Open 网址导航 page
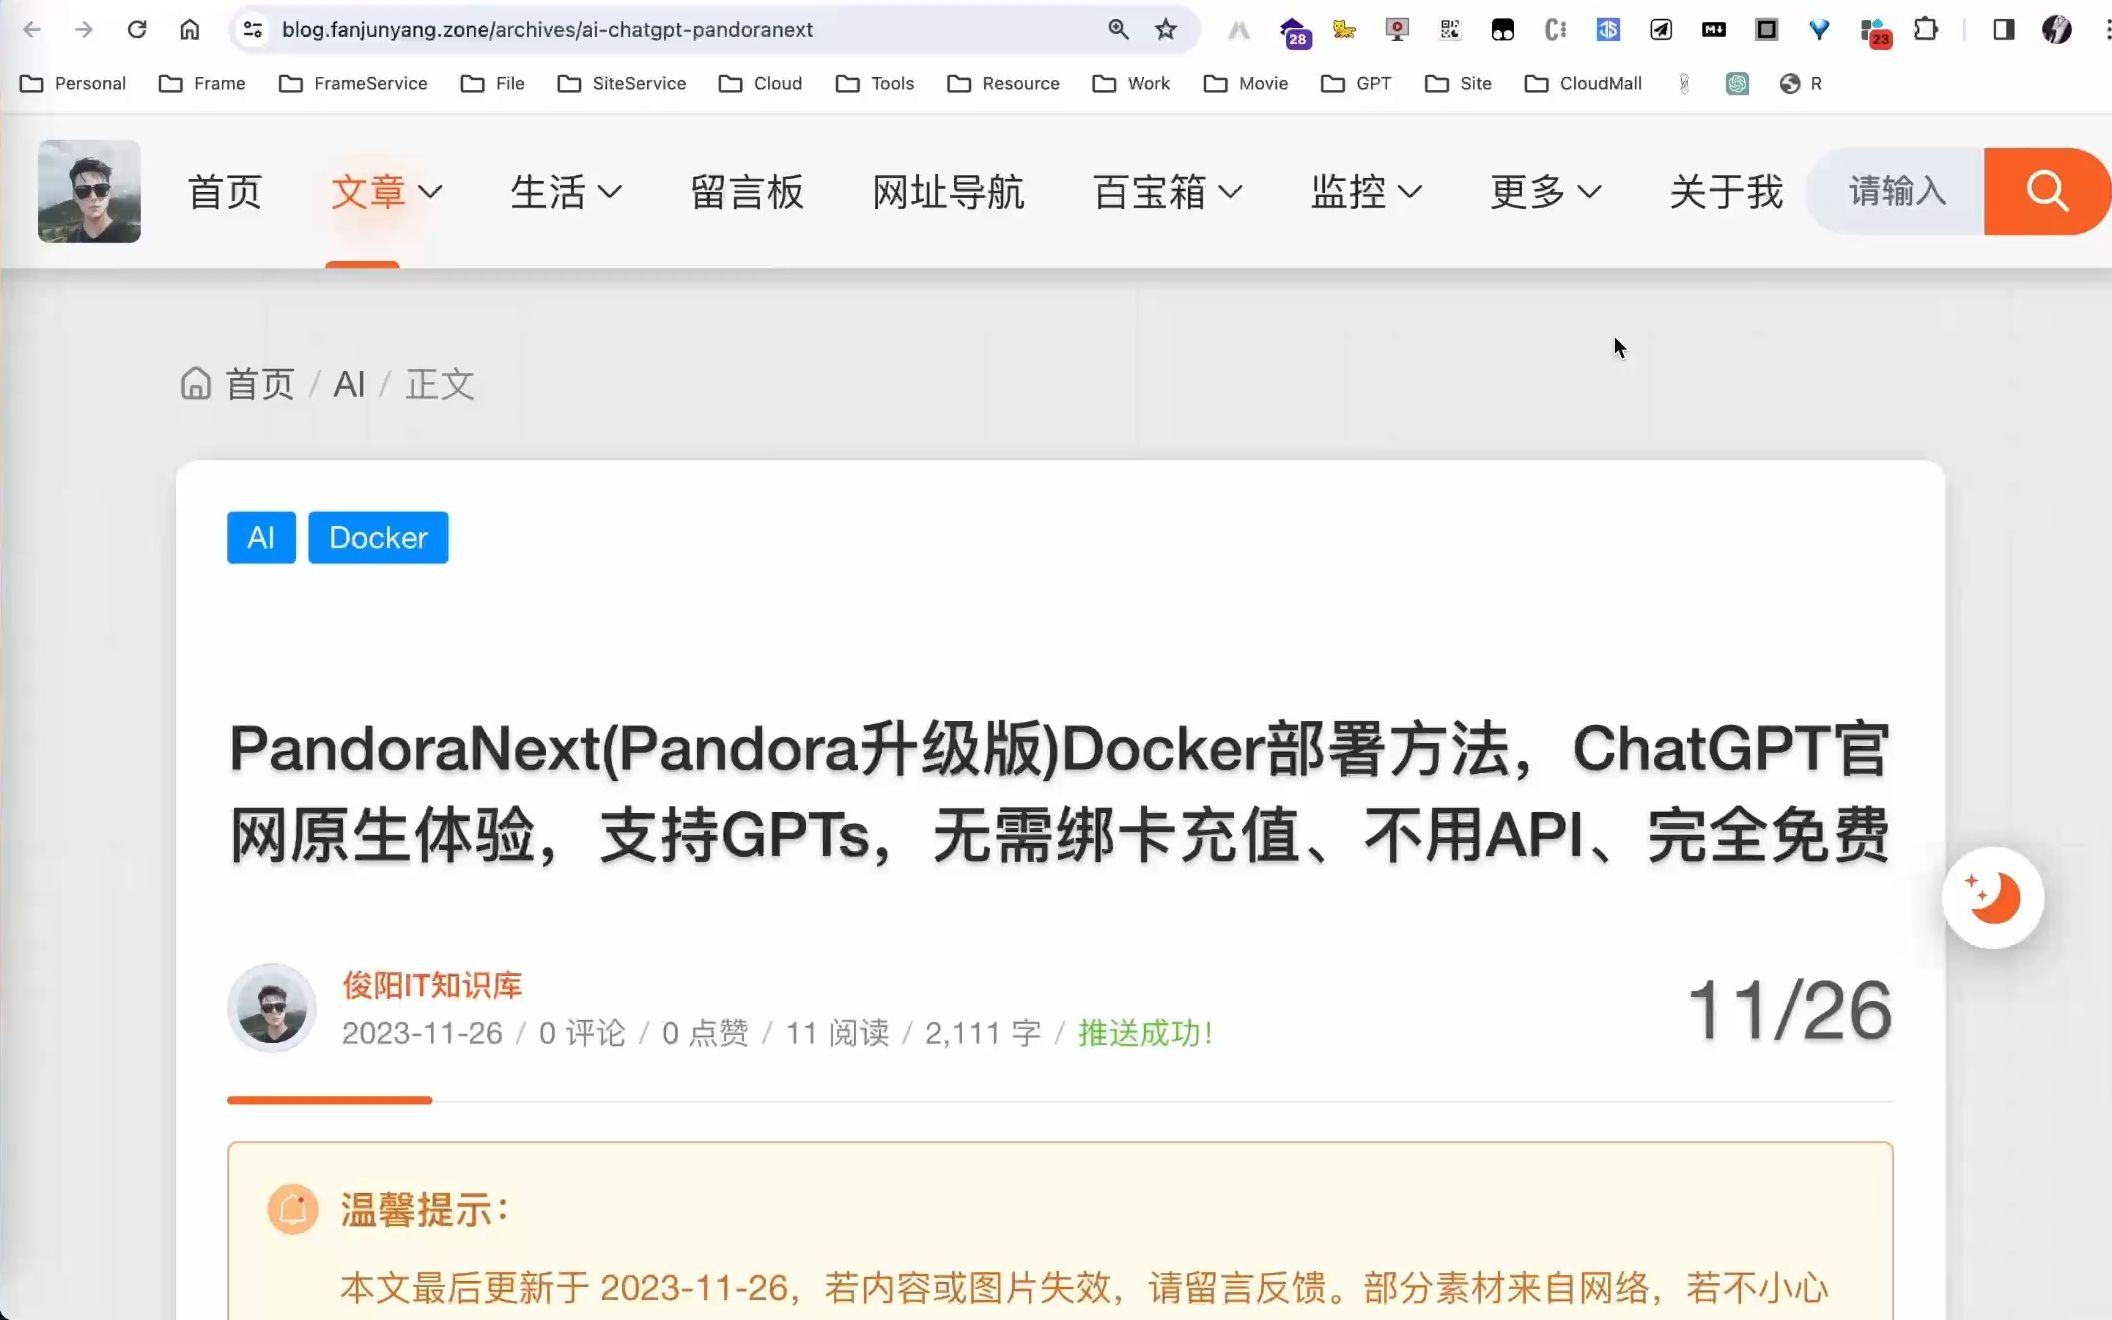2112x1320 pixels. pos(948,192)
